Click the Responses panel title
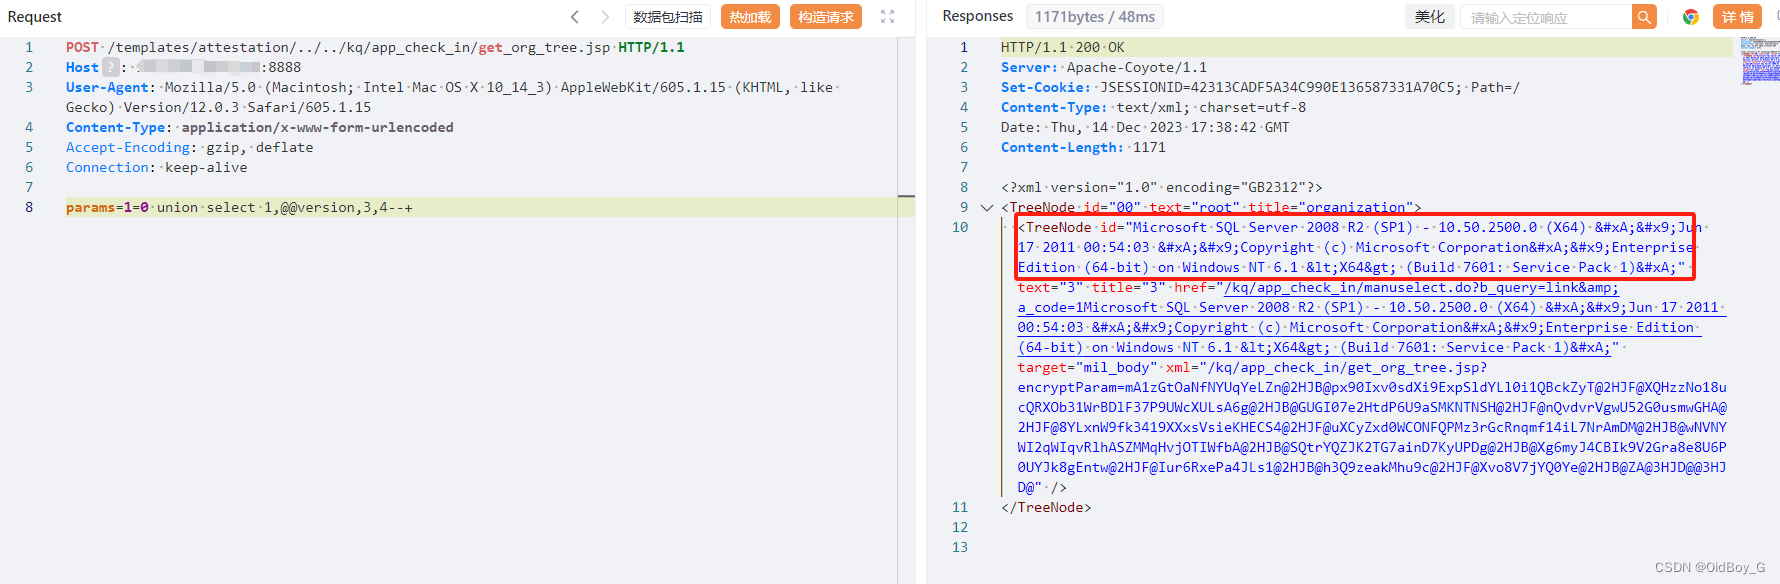This screenshot has width=1780, height=584. click(x=978, y=16)
